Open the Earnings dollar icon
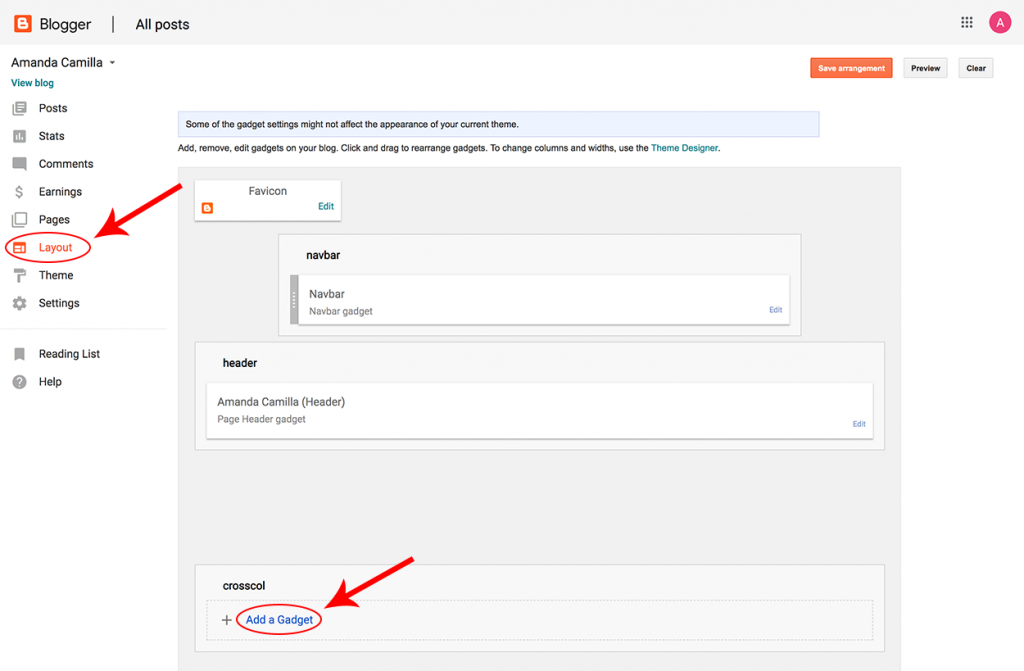This screenshot has height=671, width=1024. click(18, 191)
